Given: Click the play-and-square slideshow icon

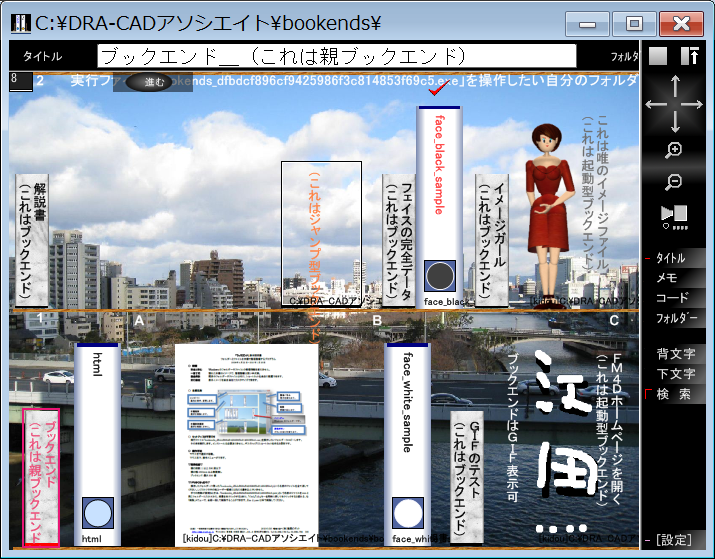Looking at the screenshot, I should pos(674,217).
